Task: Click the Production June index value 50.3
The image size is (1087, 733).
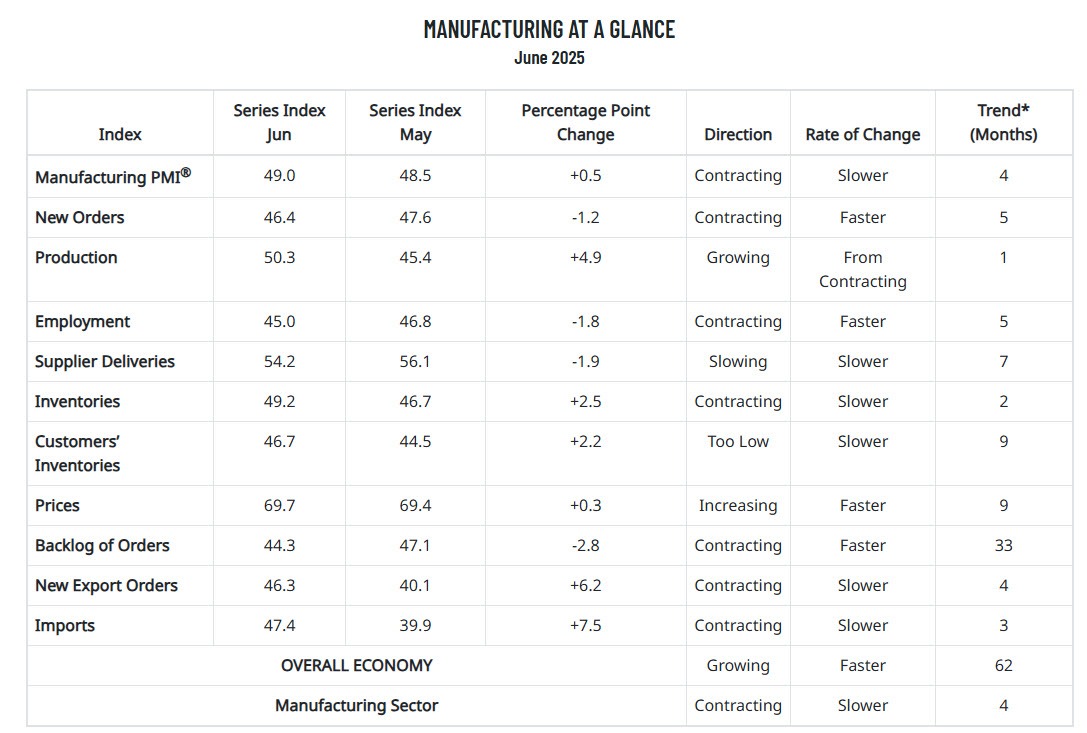Action: click(x=279, y=257)
